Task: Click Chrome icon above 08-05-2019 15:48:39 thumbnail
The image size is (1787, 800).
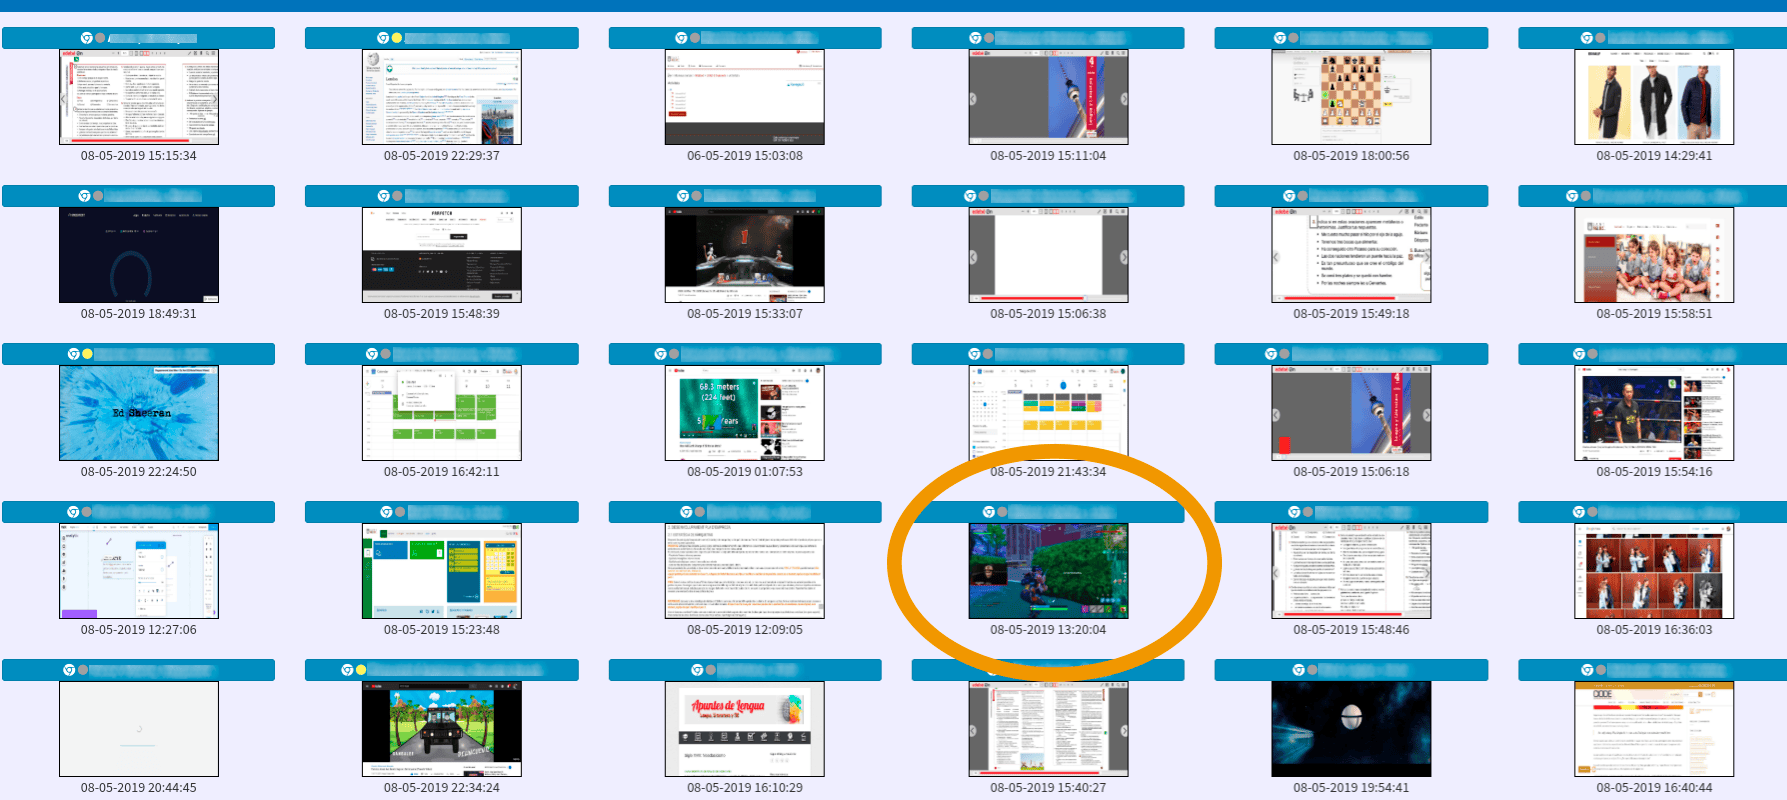Action: (x=383, y=196)
